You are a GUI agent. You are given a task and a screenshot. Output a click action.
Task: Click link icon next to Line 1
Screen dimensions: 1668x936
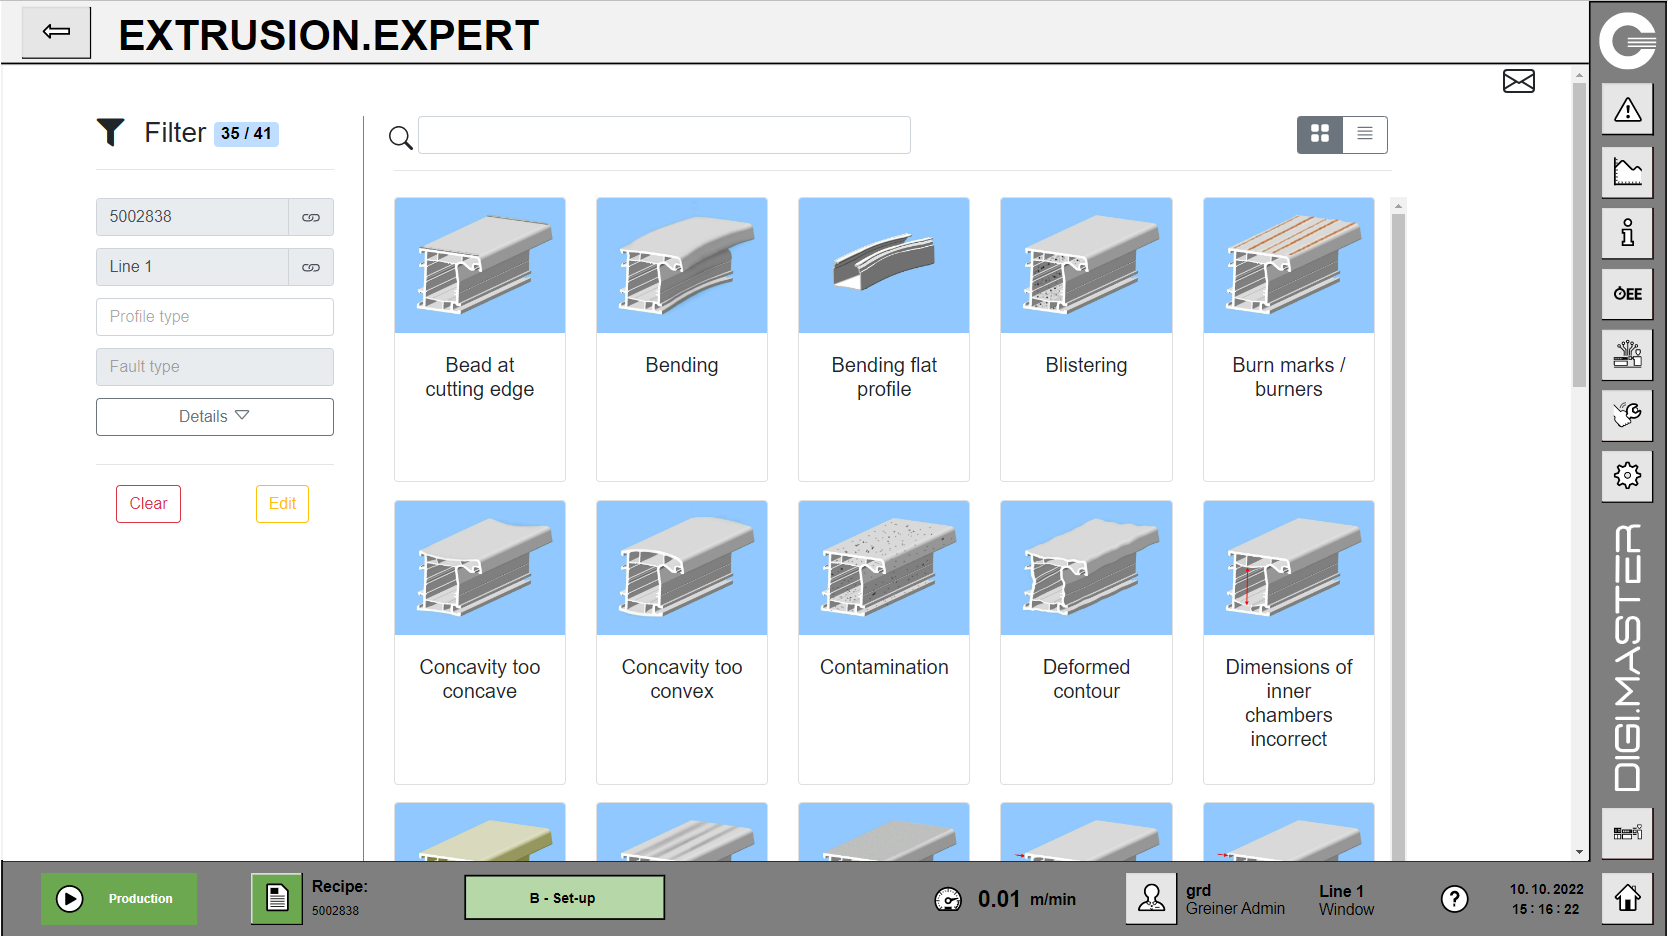[x=311, y=267]
